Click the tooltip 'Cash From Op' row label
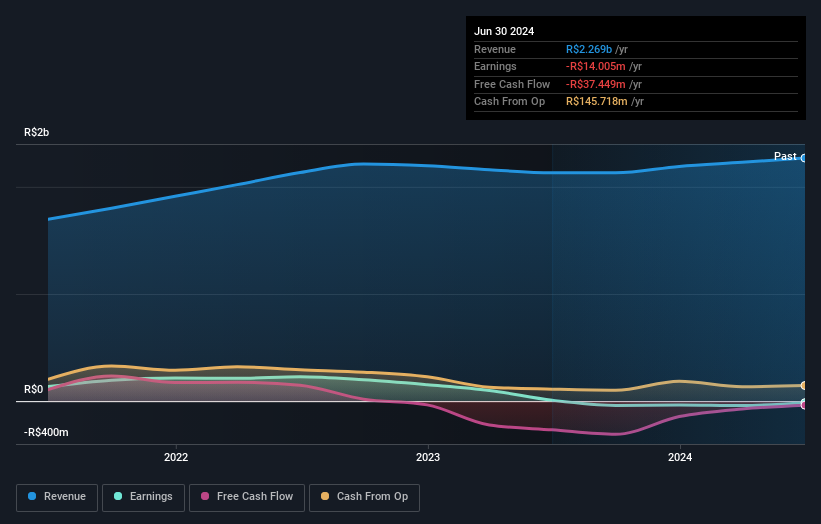Viewport: 821px width, 524px height. click(x=509, y=102)
